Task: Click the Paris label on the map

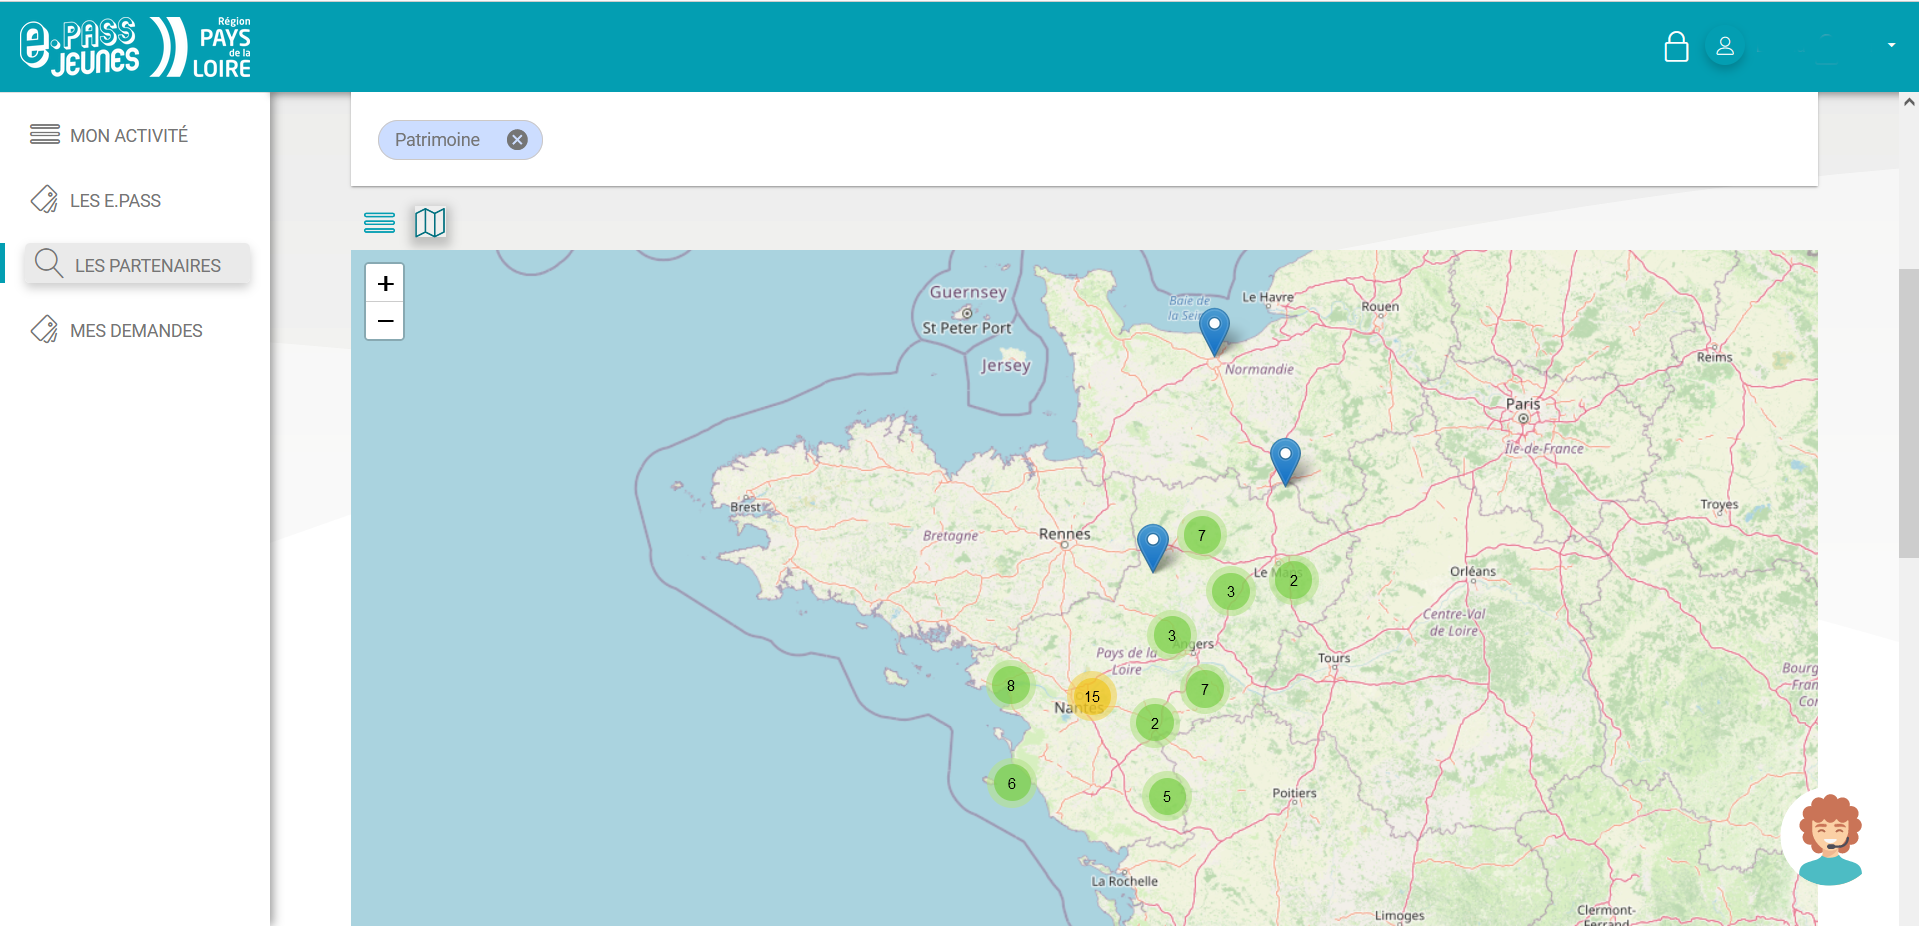Action: (x=1523, y=404)
